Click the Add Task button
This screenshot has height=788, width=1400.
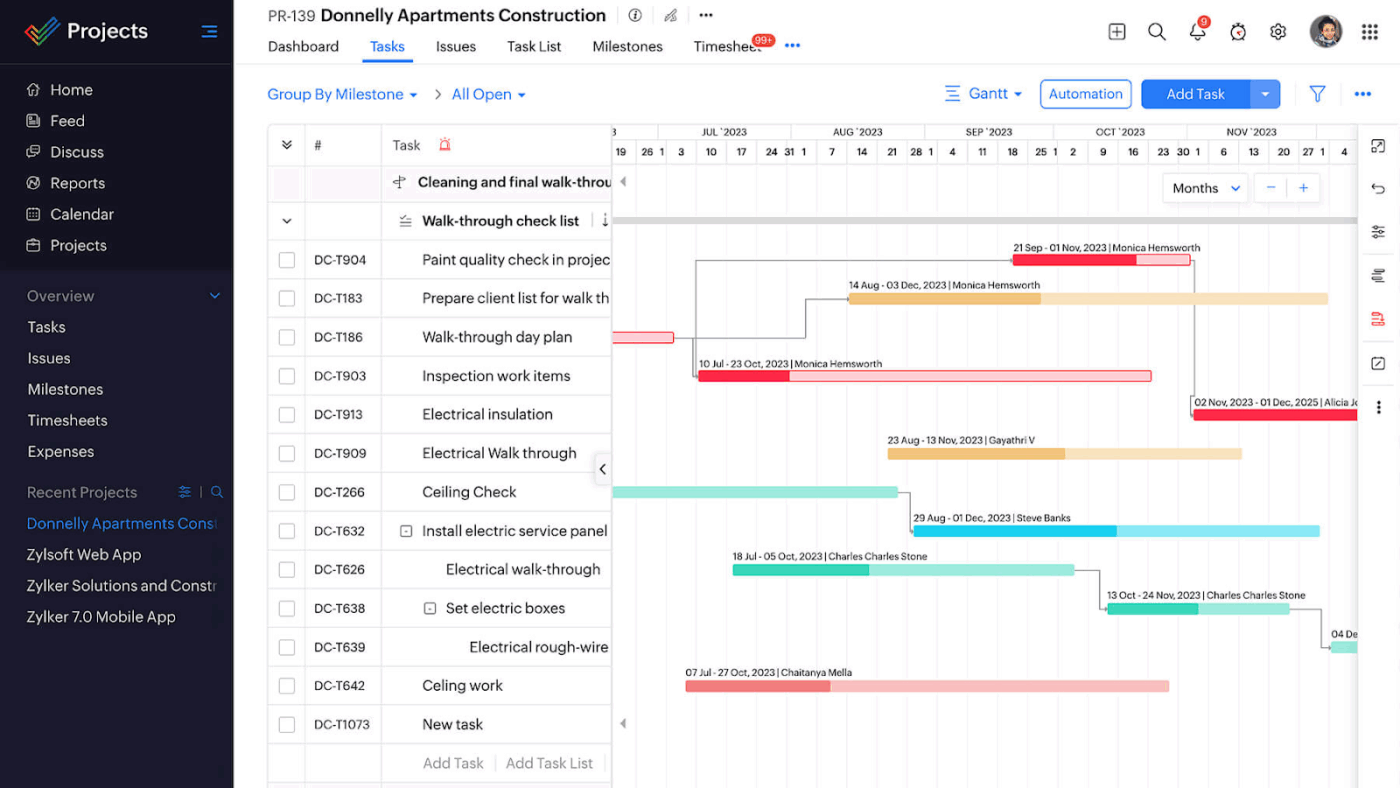(x=1196, y=93)
